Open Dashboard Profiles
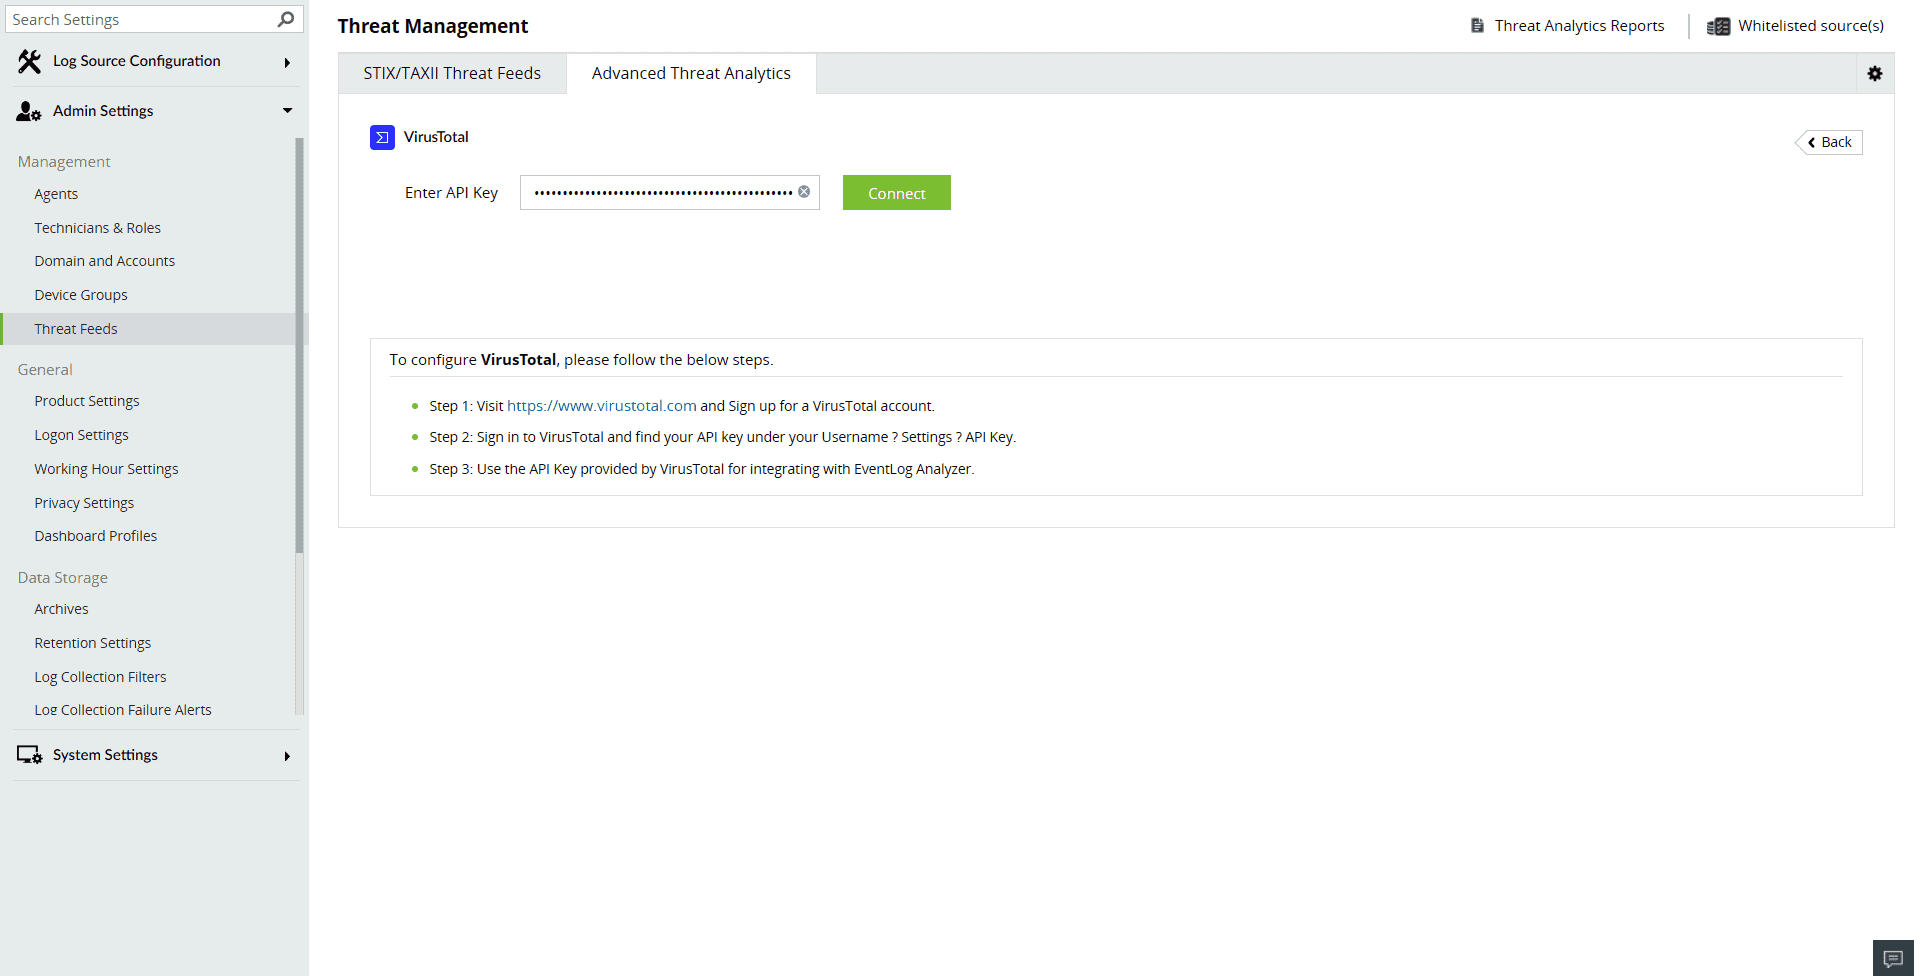The image size is (1920, 976). pyautogui.click(x=96, y=536)
